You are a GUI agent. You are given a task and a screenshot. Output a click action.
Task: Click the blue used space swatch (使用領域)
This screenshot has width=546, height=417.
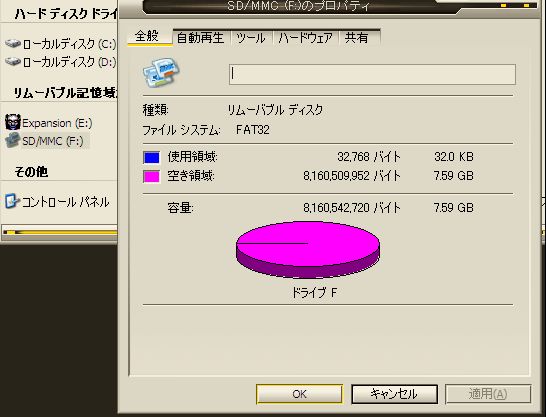(x=151, y=157)
